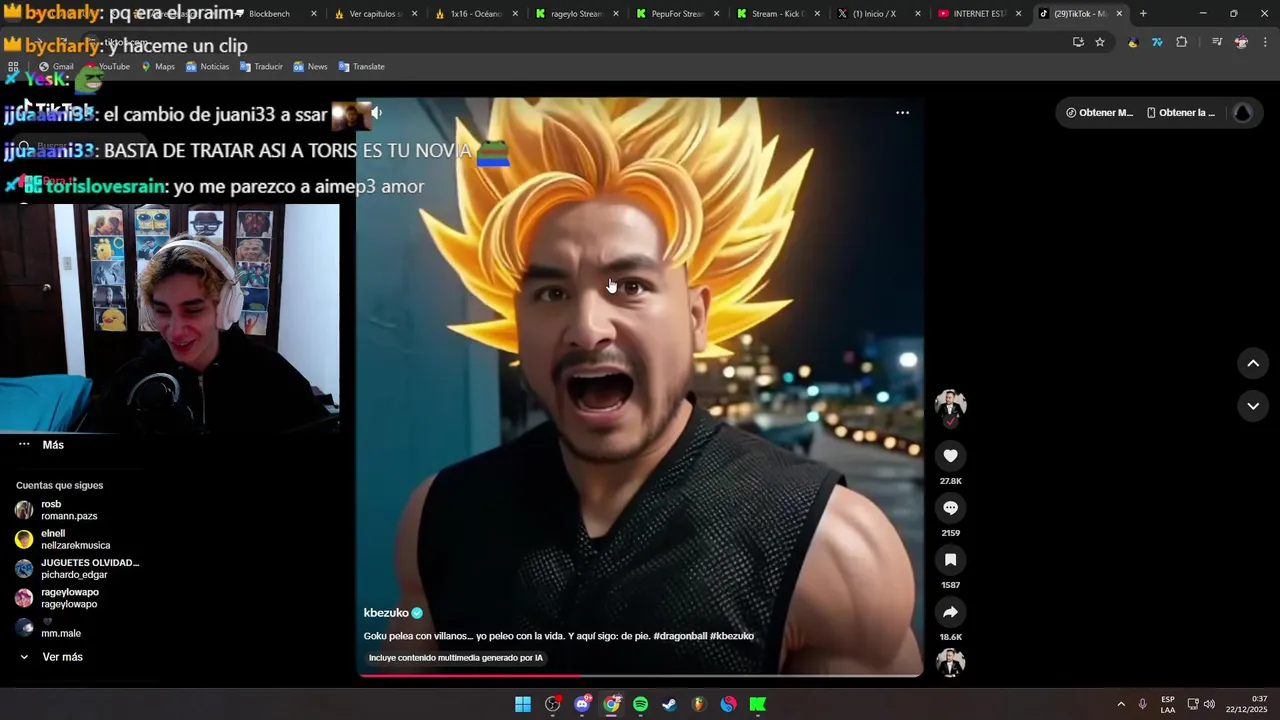The width and height of the screenshot is (1280, 720).
Task: Open the YouTube bookmark
Action: pos(107,67)
